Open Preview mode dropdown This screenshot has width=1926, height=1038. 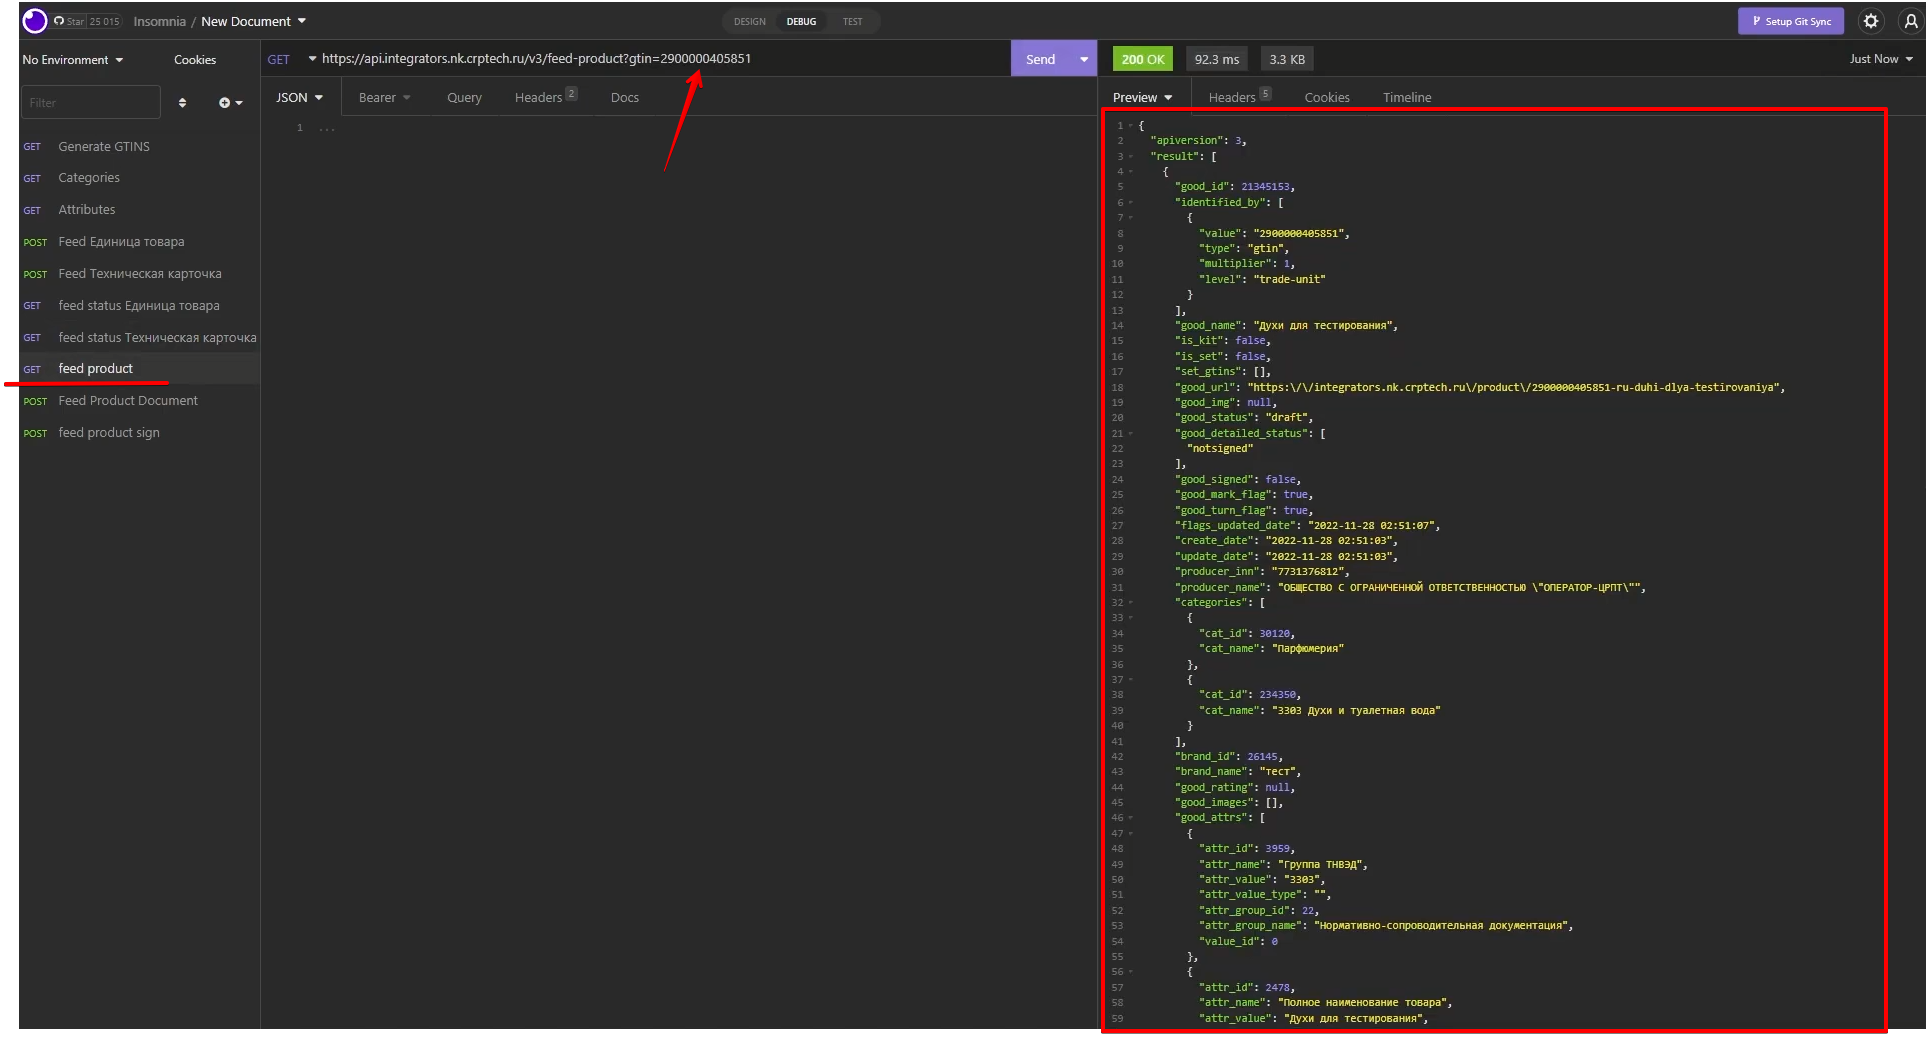click(x=1142, y=97)
